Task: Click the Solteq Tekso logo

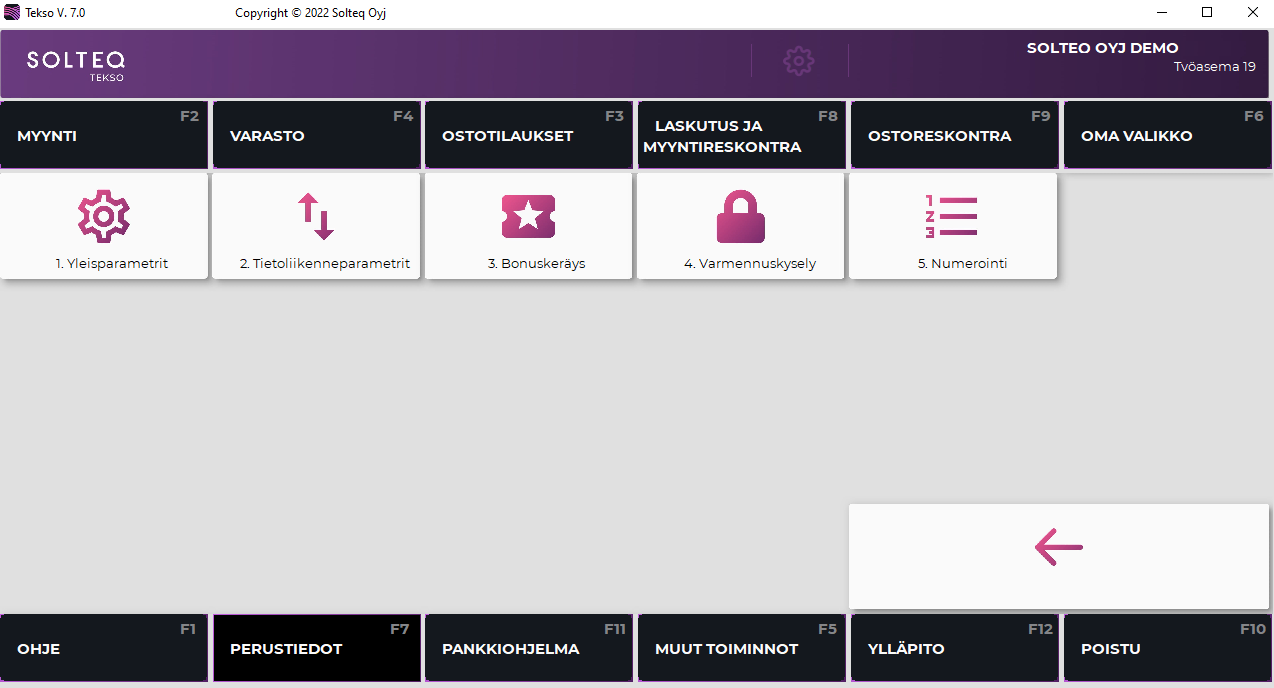Action: tap(76, 64)
